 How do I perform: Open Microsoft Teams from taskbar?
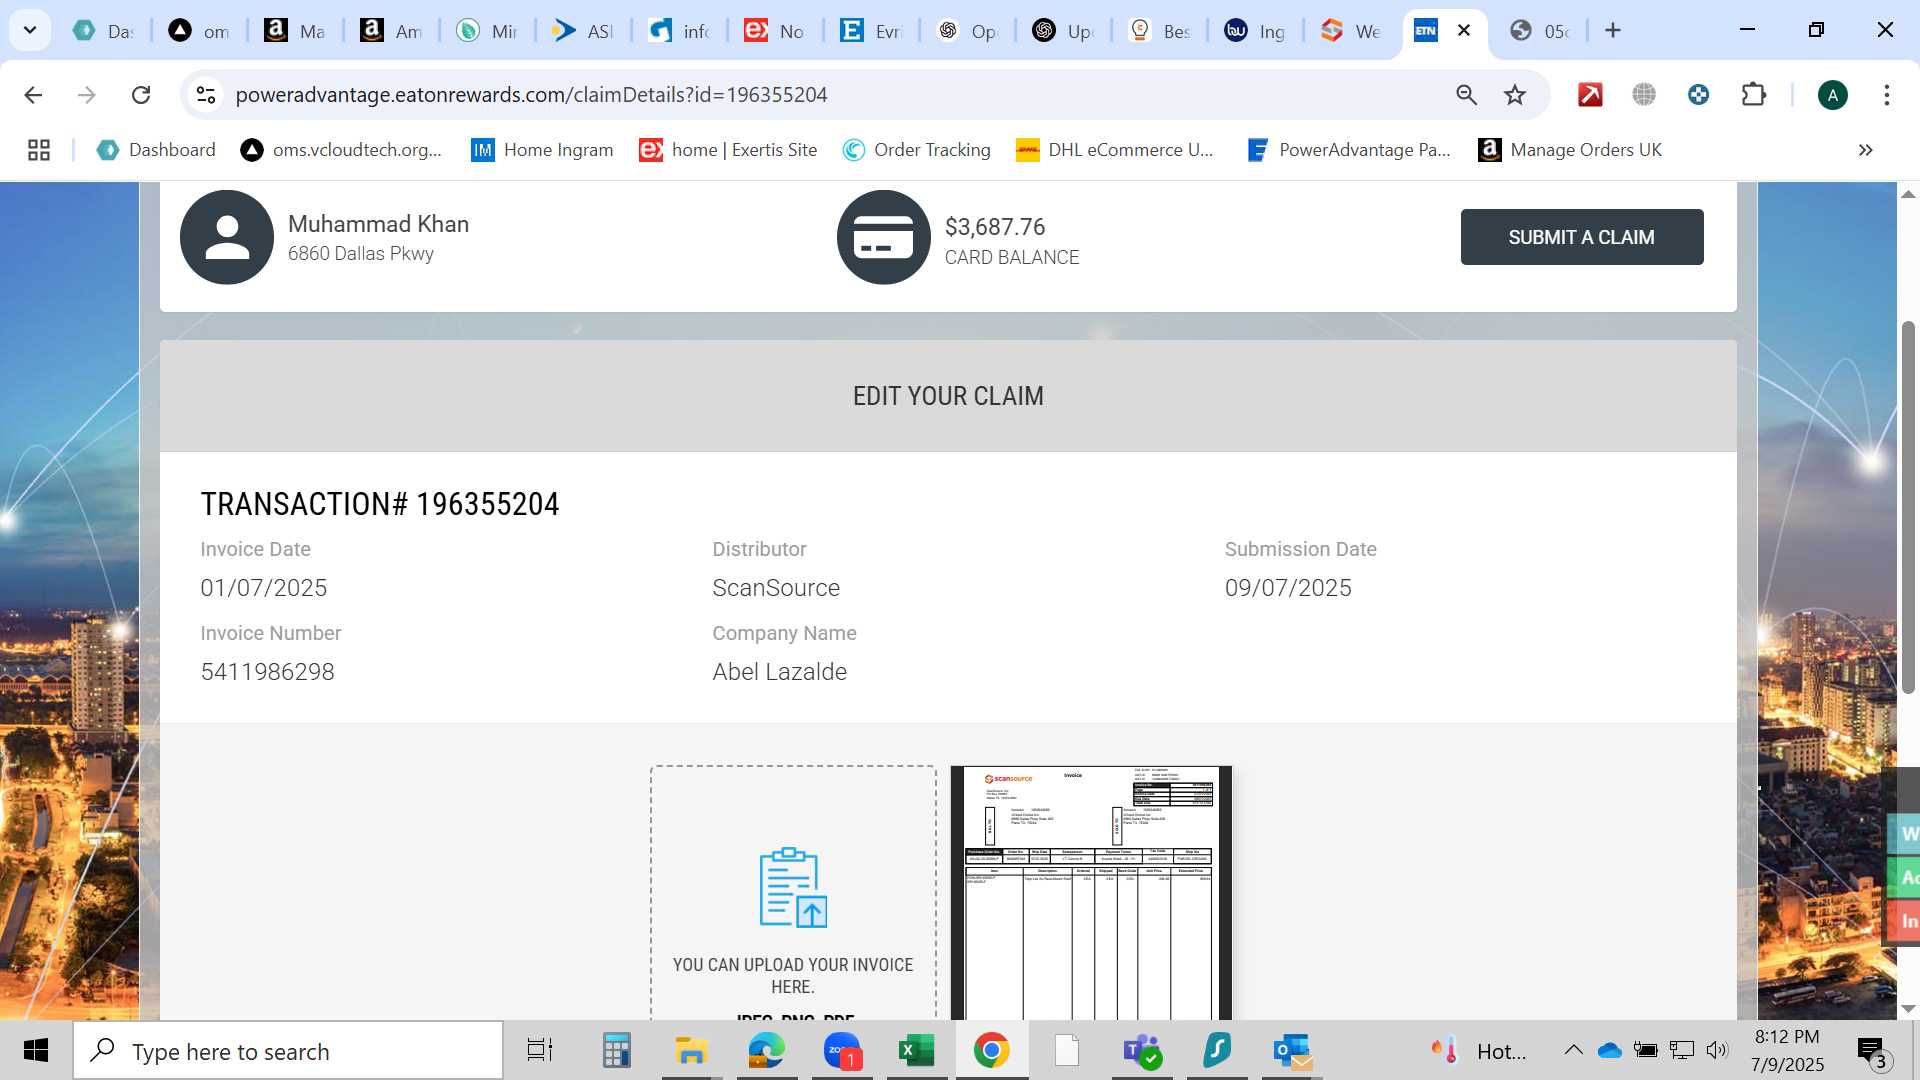(1142, 1051)
